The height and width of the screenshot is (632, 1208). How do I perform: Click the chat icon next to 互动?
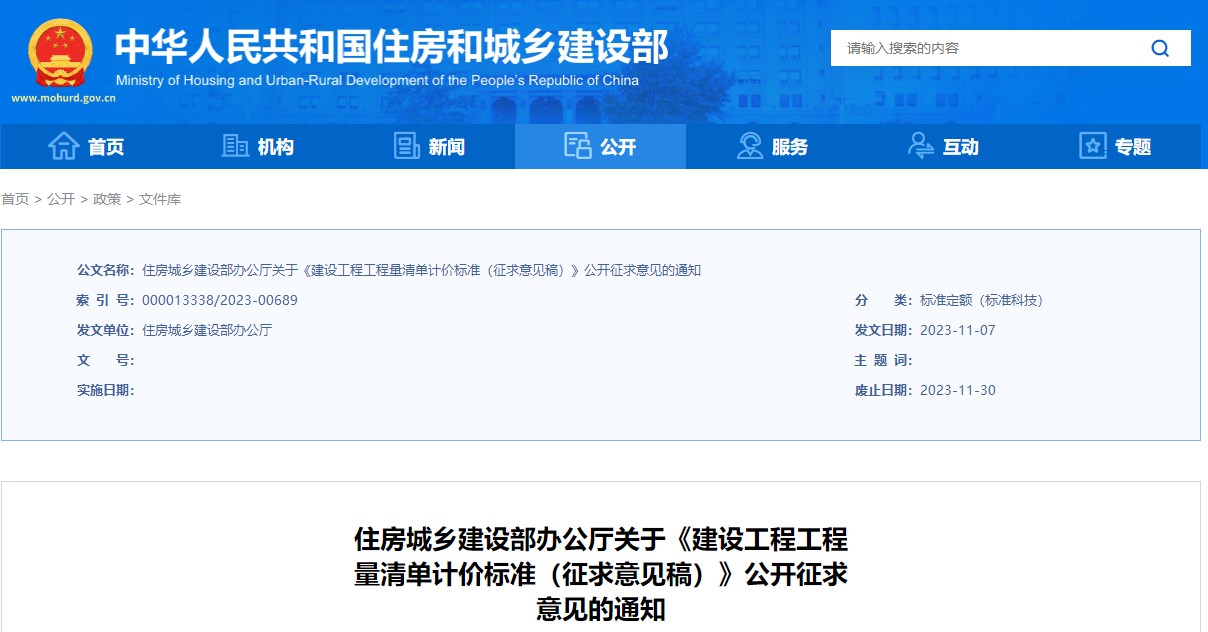point(920,146)
